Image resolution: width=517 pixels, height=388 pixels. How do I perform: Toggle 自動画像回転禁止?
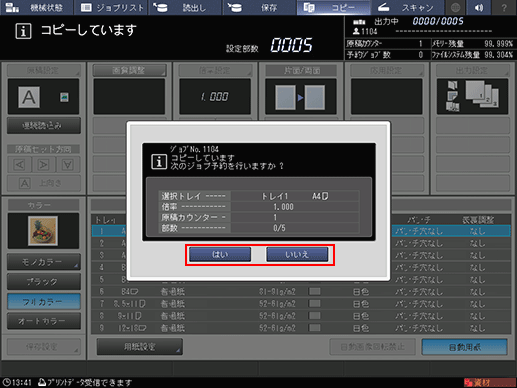(x=373, y=347)
